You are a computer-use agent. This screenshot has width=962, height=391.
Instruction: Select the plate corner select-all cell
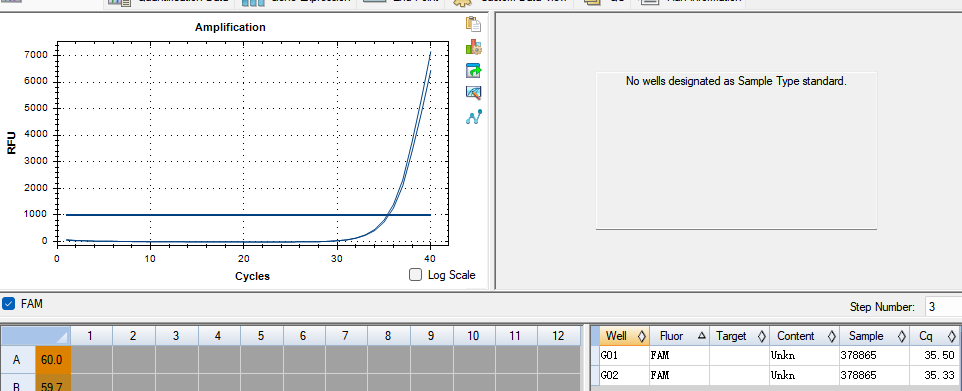(x=36, y=336)
